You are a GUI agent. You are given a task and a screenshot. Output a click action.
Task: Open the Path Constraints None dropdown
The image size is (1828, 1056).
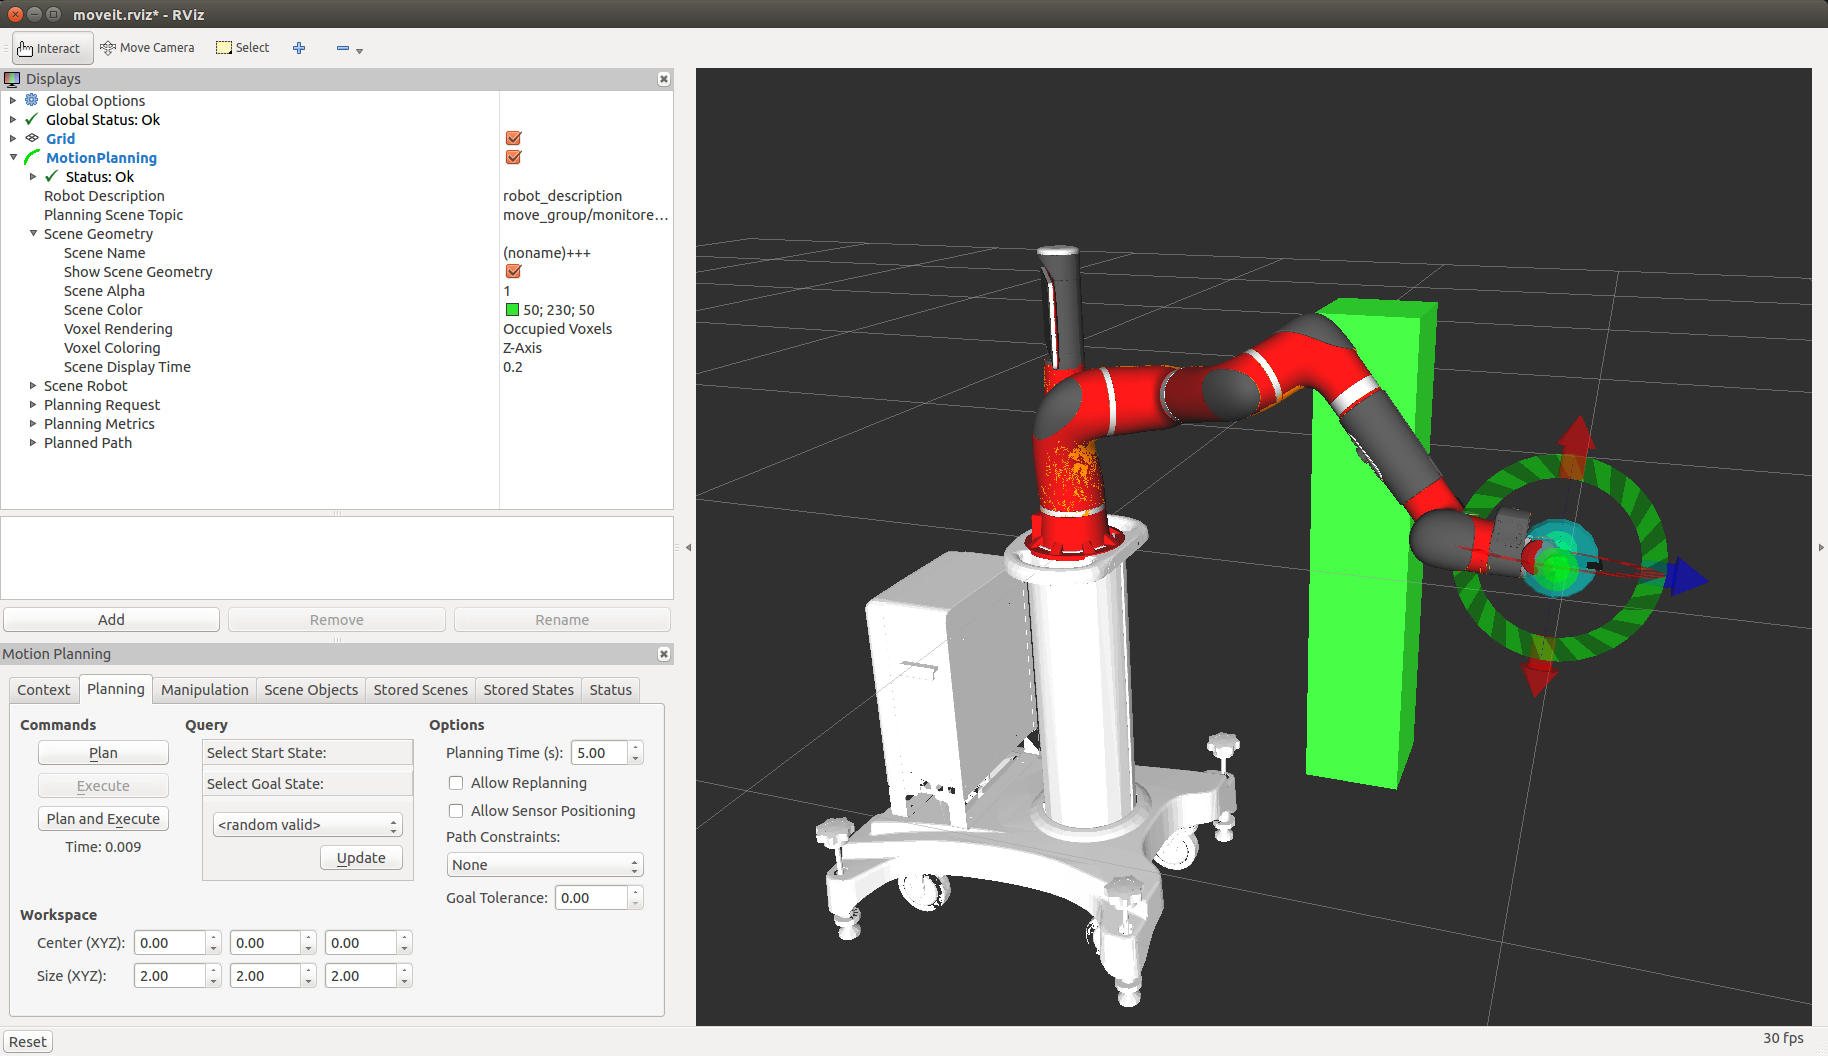tap(545, 865)
